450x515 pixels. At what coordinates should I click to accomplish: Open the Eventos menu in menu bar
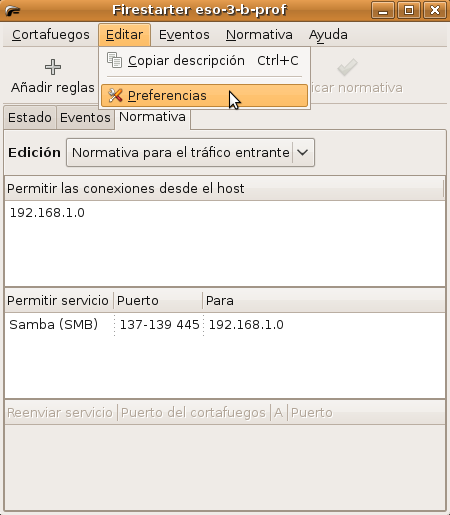coord(184,35)
